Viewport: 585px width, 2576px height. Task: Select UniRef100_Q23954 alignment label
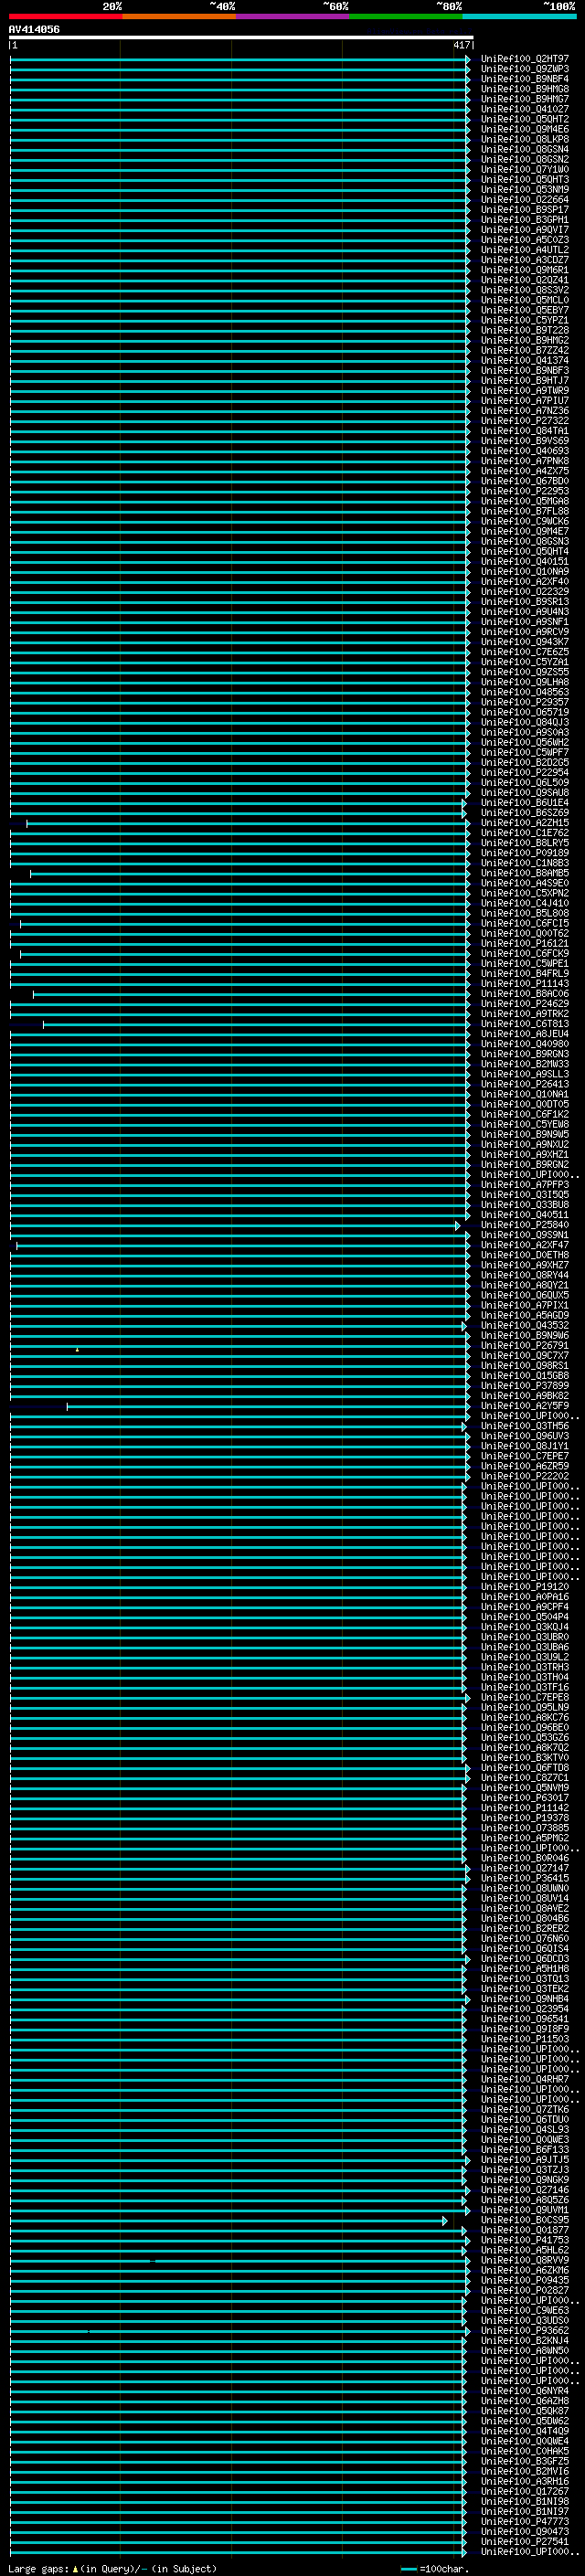click(524, 2008)
